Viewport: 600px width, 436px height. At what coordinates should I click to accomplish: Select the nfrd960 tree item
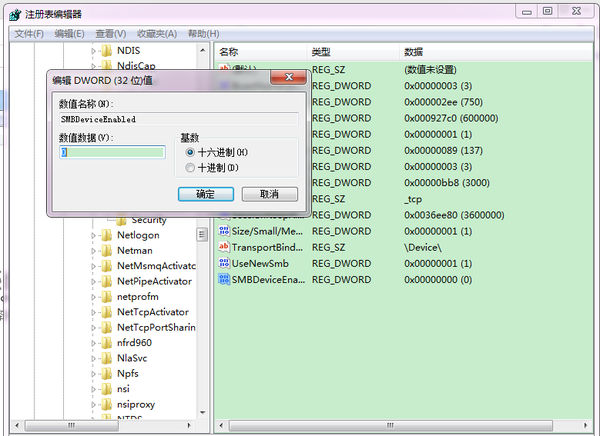tap(134, 343)
